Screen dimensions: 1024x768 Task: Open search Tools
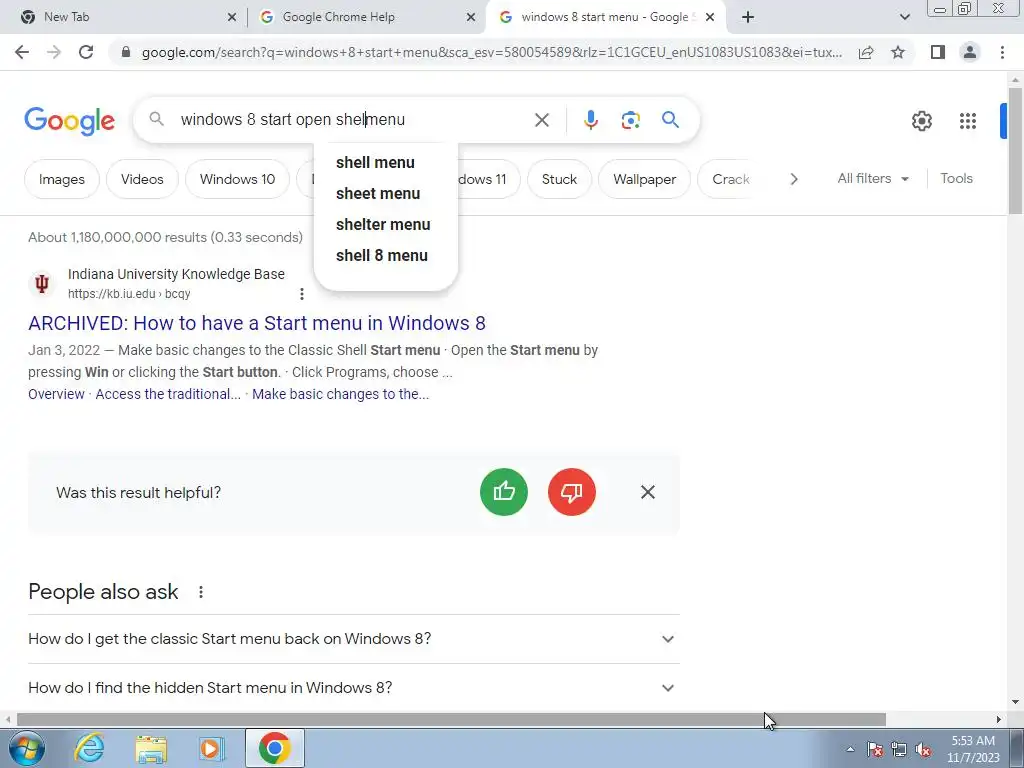[x=956, y=178]
